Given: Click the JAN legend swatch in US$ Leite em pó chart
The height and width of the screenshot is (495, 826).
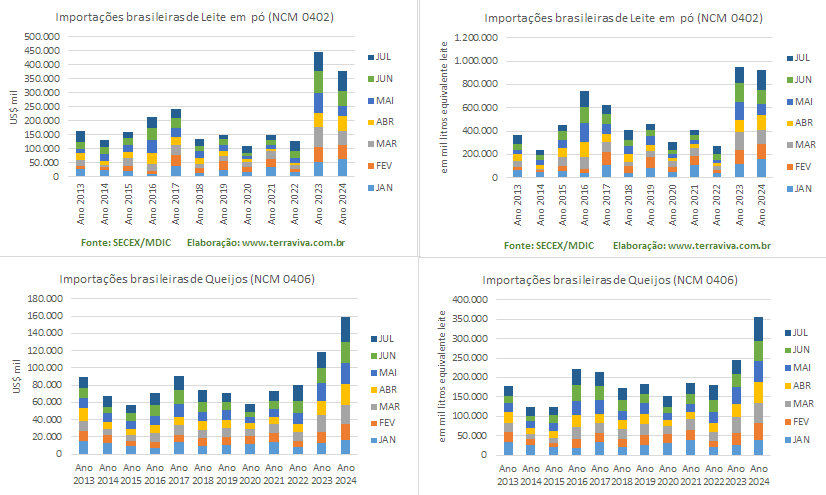Looking at the screenshot, I should tap(371, 188).
